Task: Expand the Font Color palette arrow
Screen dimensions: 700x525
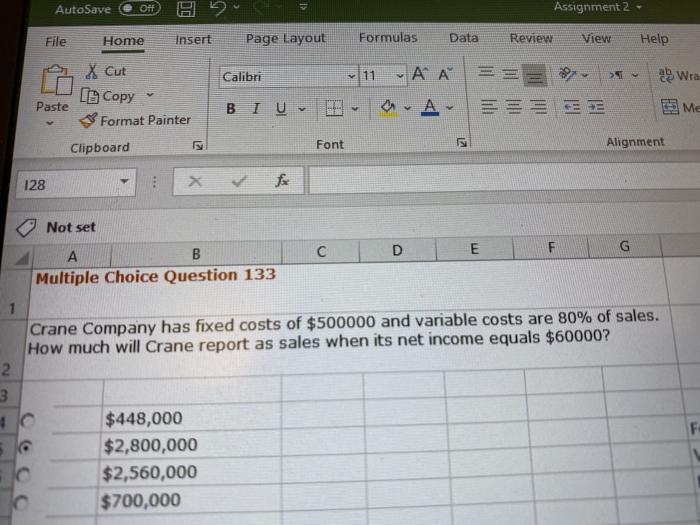Action: pyautogui.click(x=450, y=108)
